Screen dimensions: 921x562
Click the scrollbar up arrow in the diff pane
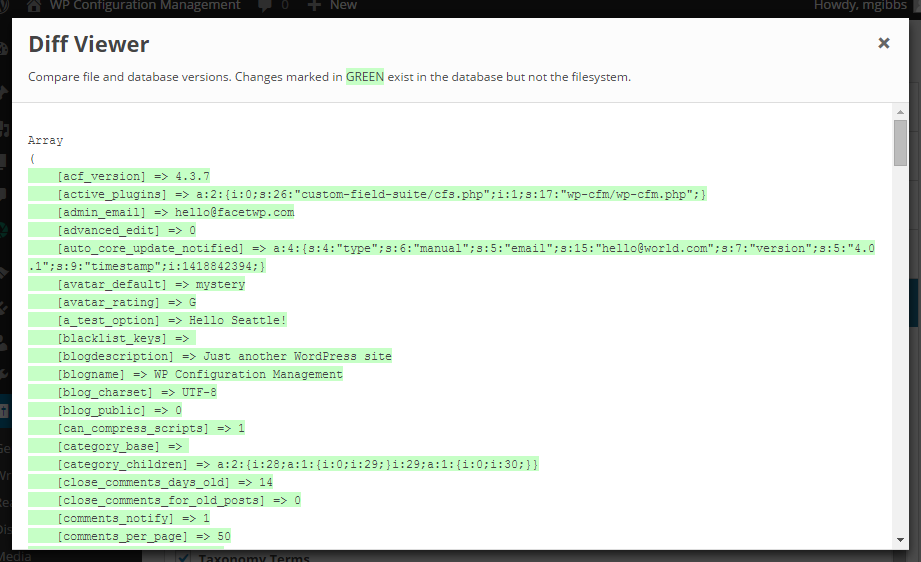click(x=900, y=112)
